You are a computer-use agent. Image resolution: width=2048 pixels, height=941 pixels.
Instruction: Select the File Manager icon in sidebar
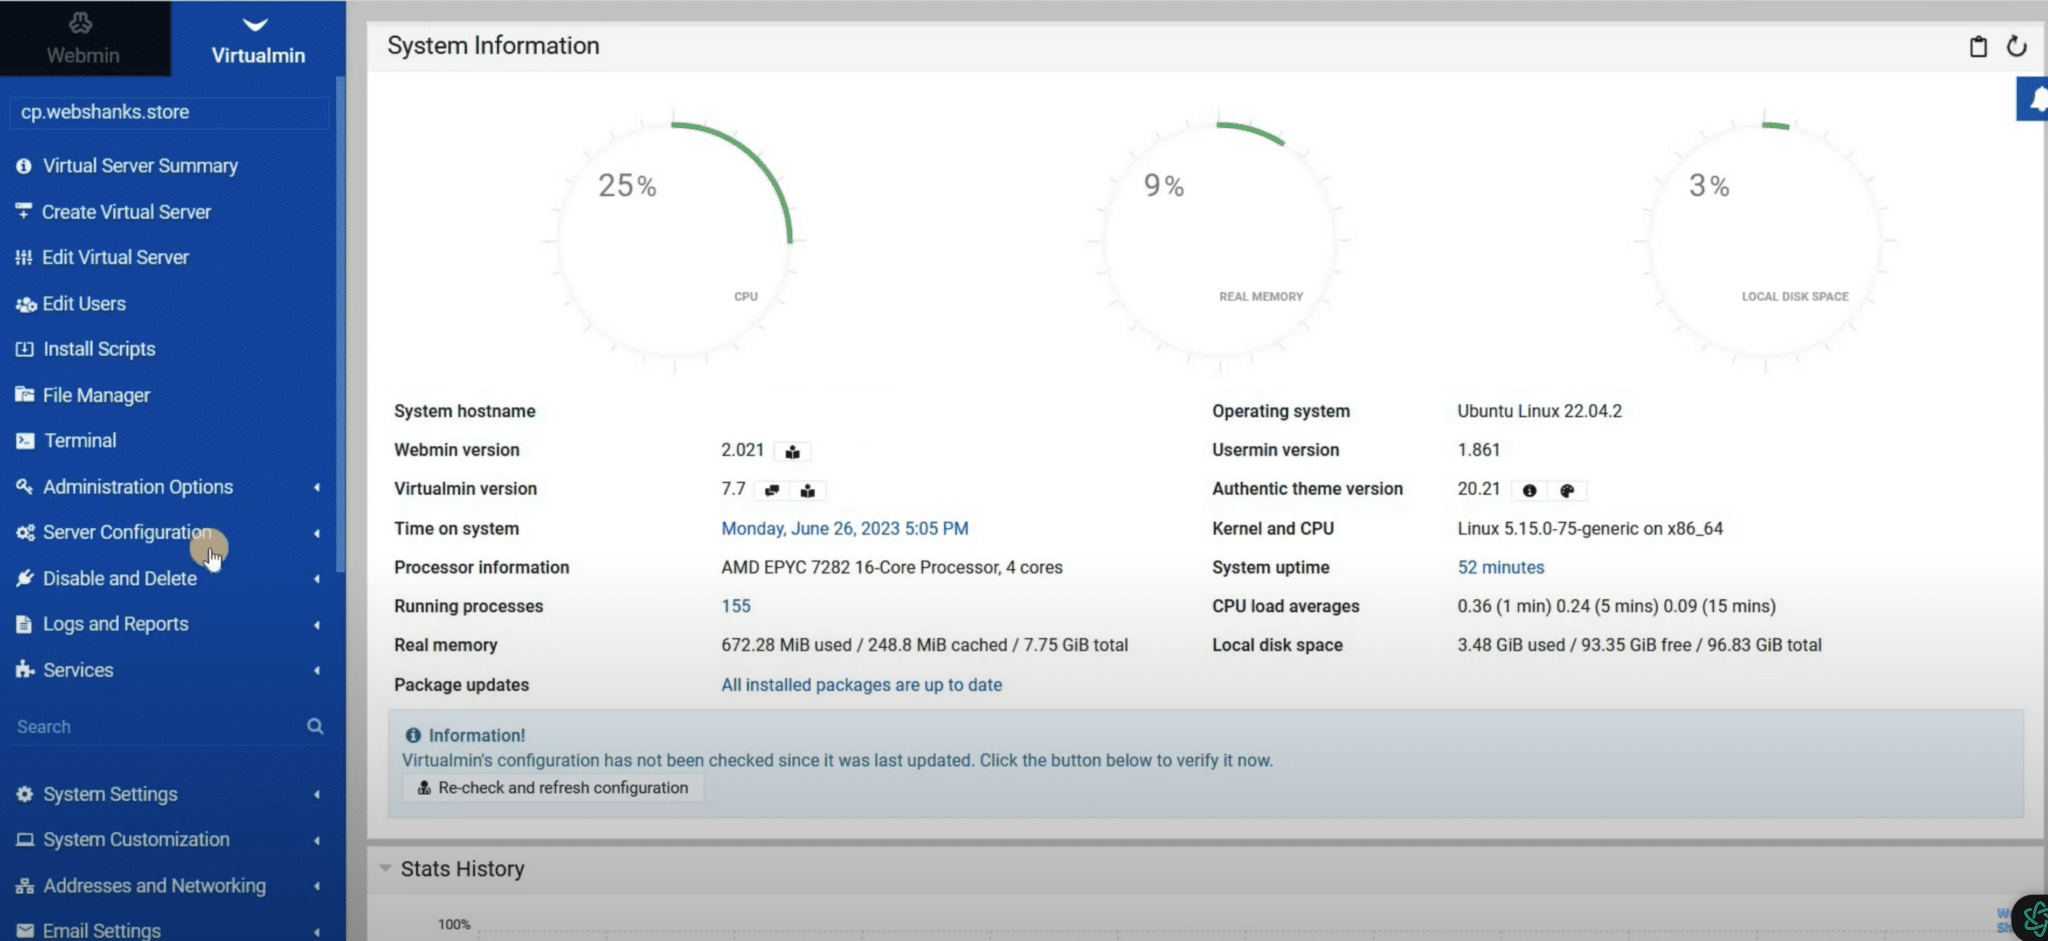24,394
